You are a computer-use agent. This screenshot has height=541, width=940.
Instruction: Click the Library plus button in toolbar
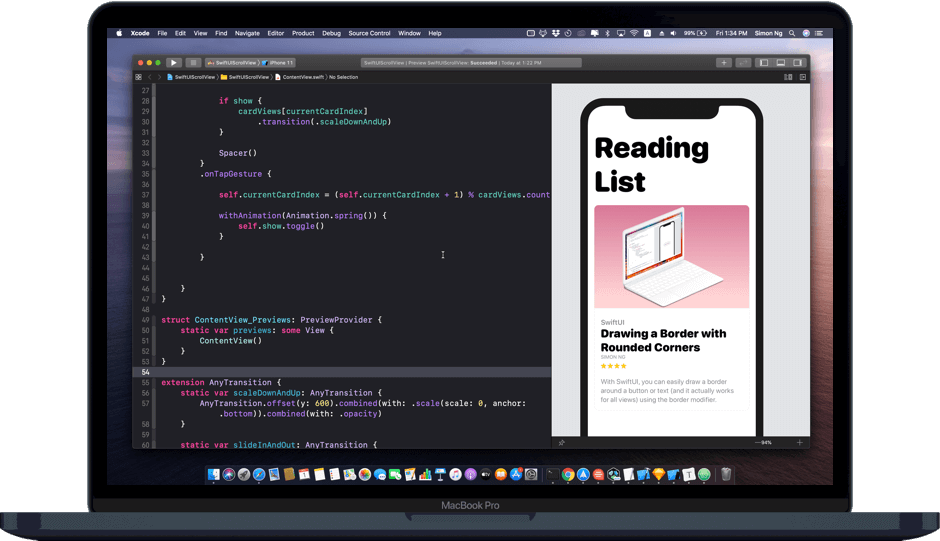(723, 62)
